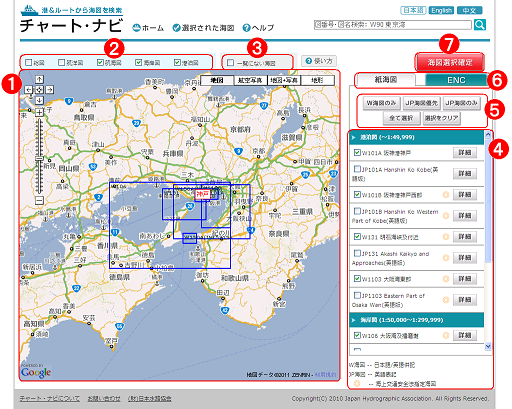512x409 pixels.
Task: Click the chart list scrollbar thumb
Action: [x=488, y=200]
